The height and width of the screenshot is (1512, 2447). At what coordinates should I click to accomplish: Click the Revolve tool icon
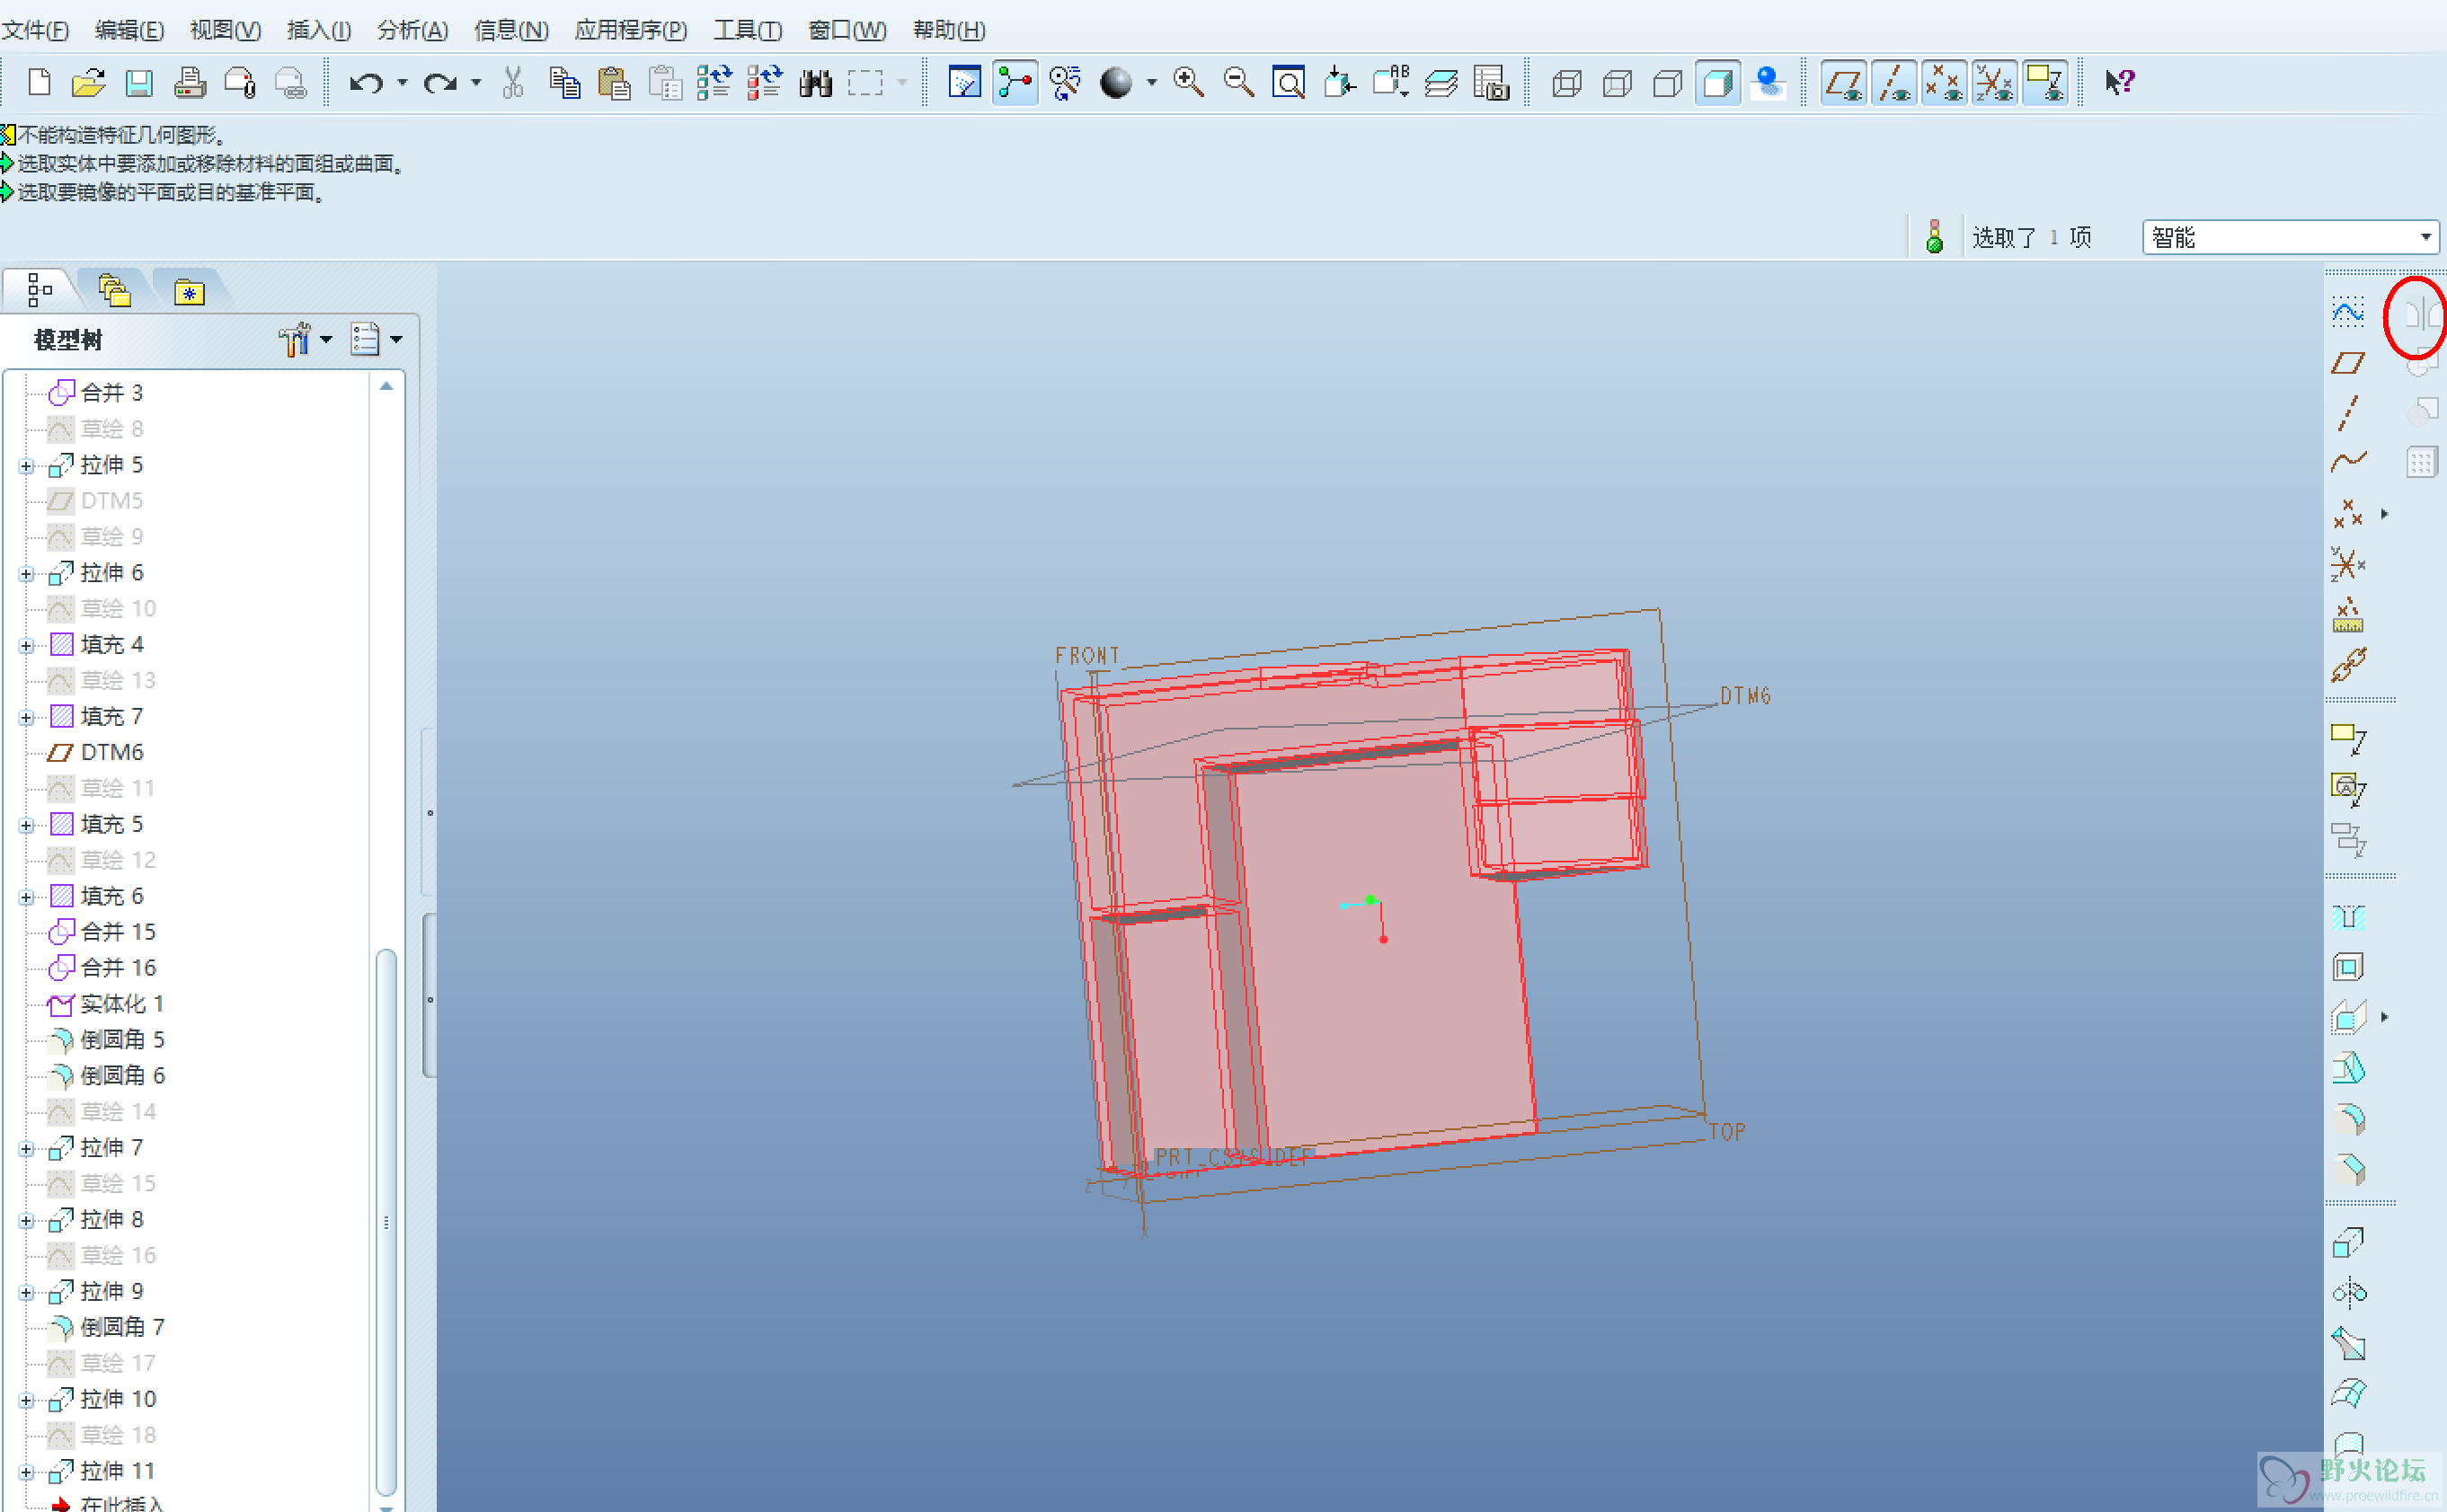pyautogui.click(x=2348, y=1293)
